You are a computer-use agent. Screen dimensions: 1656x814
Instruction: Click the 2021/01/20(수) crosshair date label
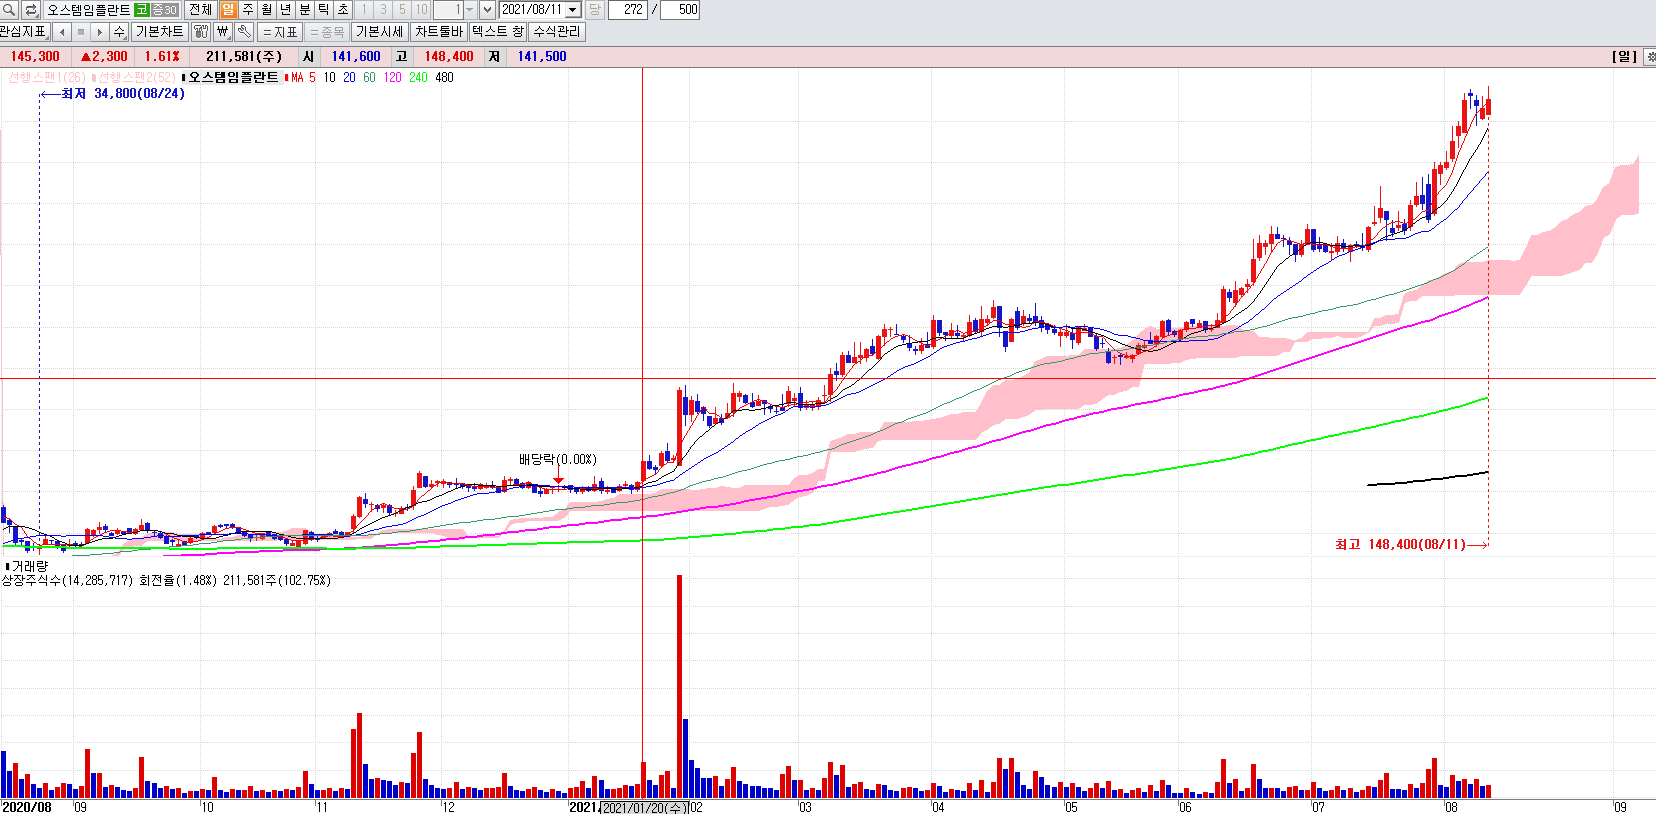(x=644, y=807)
